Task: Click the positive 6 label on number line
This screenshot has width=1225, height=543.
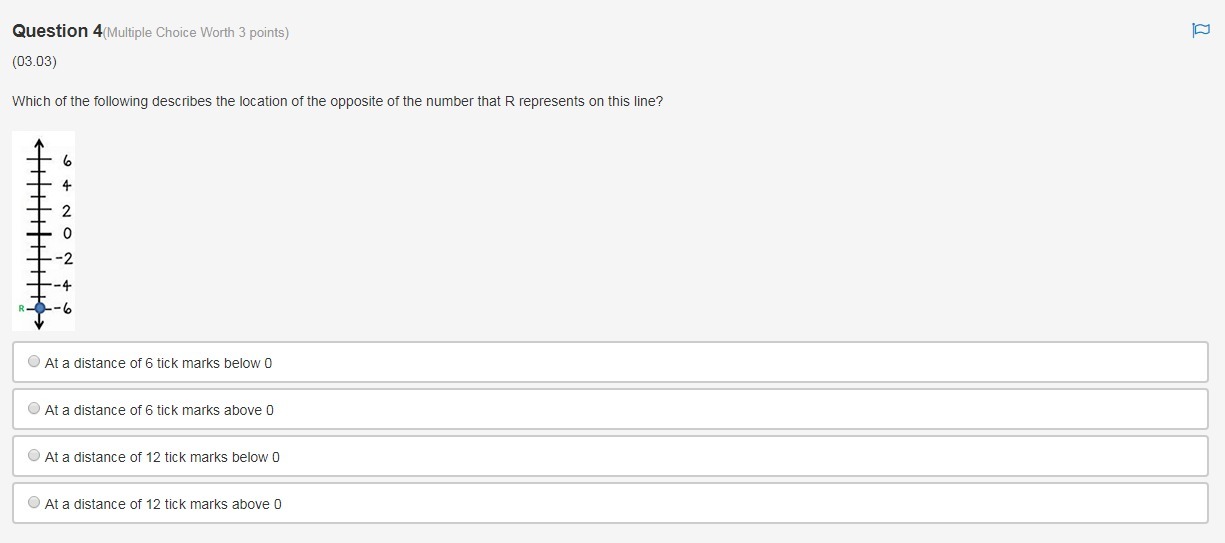Action: click(x=67, y=161)
